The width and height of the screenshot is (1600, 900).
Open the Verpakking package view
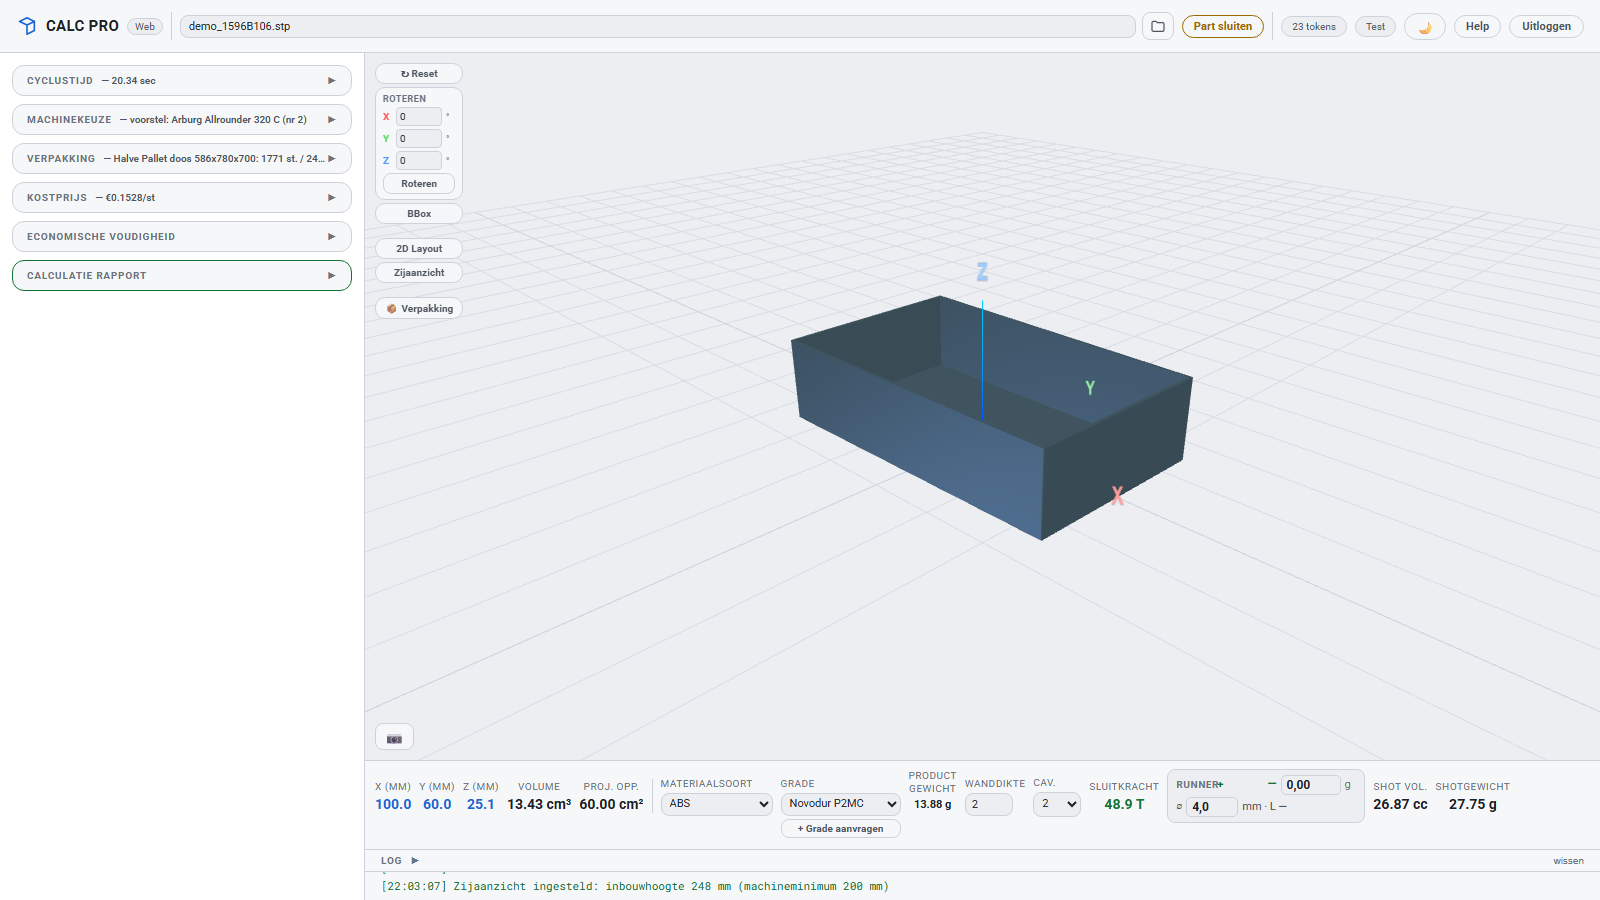[x=419, y=308]
